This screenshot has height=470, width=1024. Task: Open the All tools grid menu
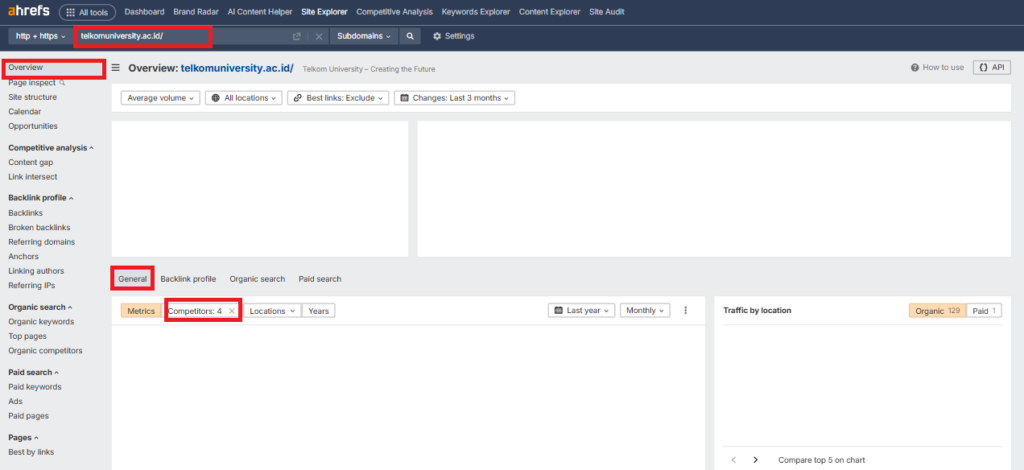click(88, 12)
